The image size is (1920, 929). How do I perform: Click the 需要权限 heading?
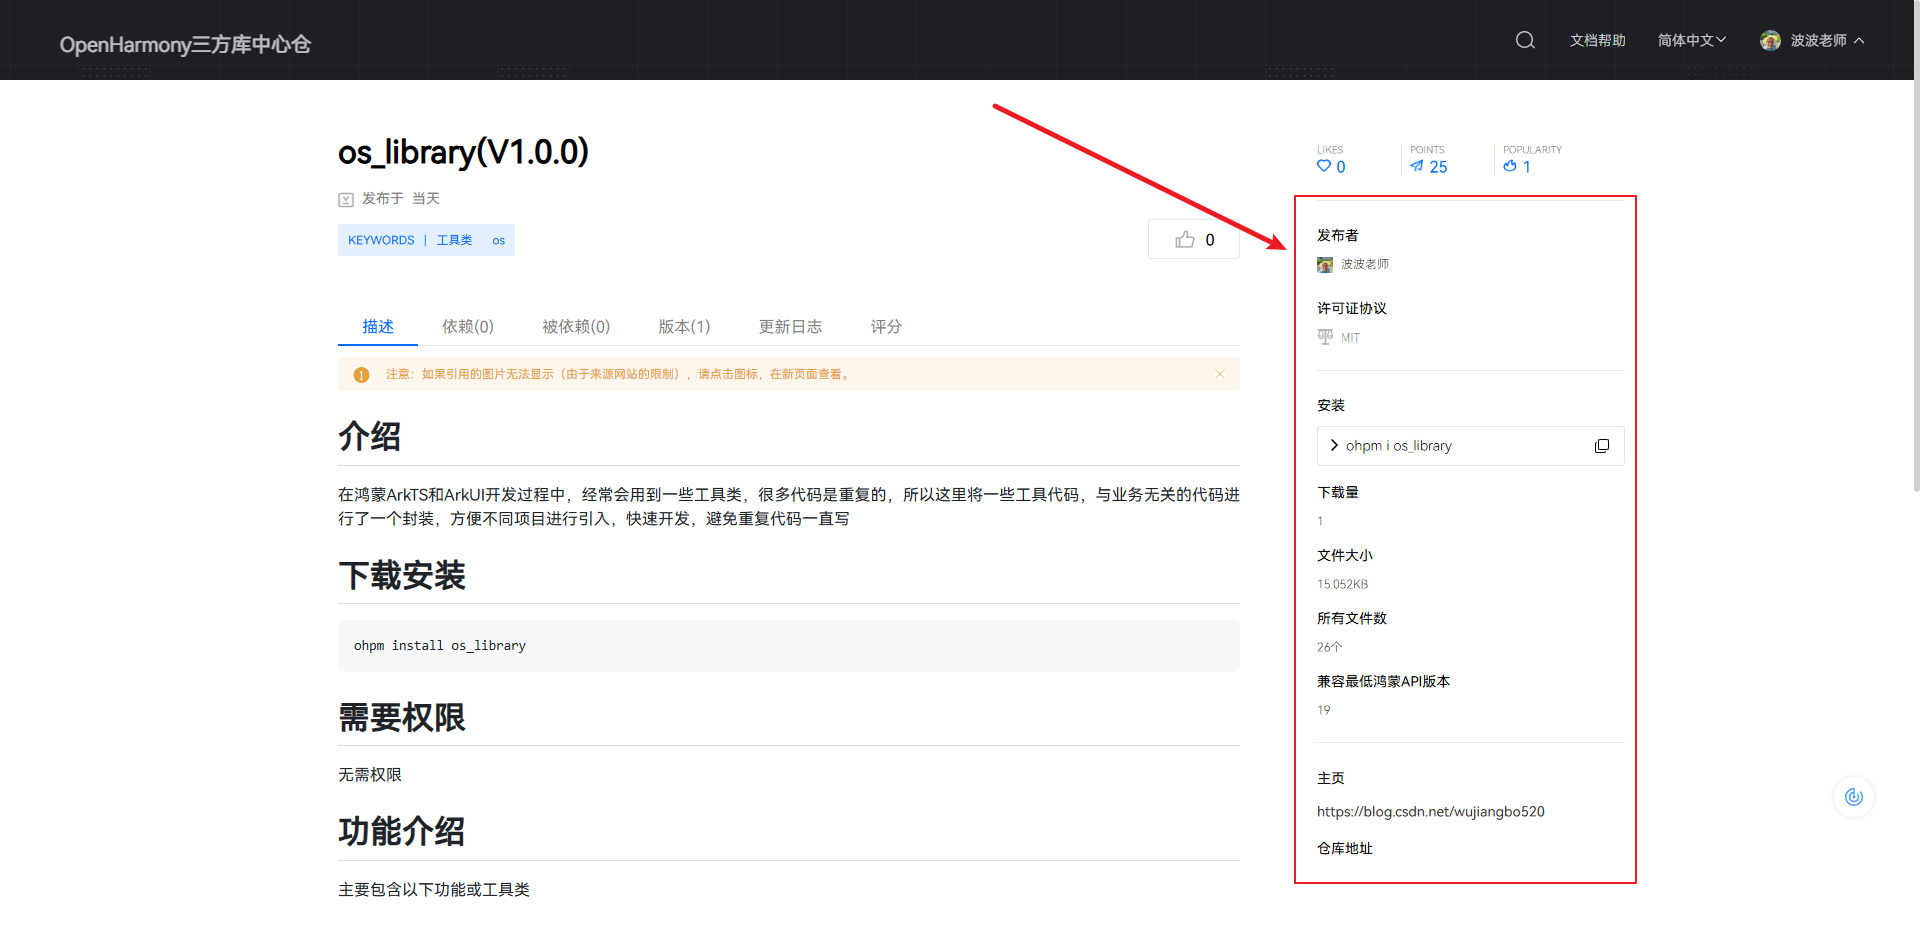(402, 717)
